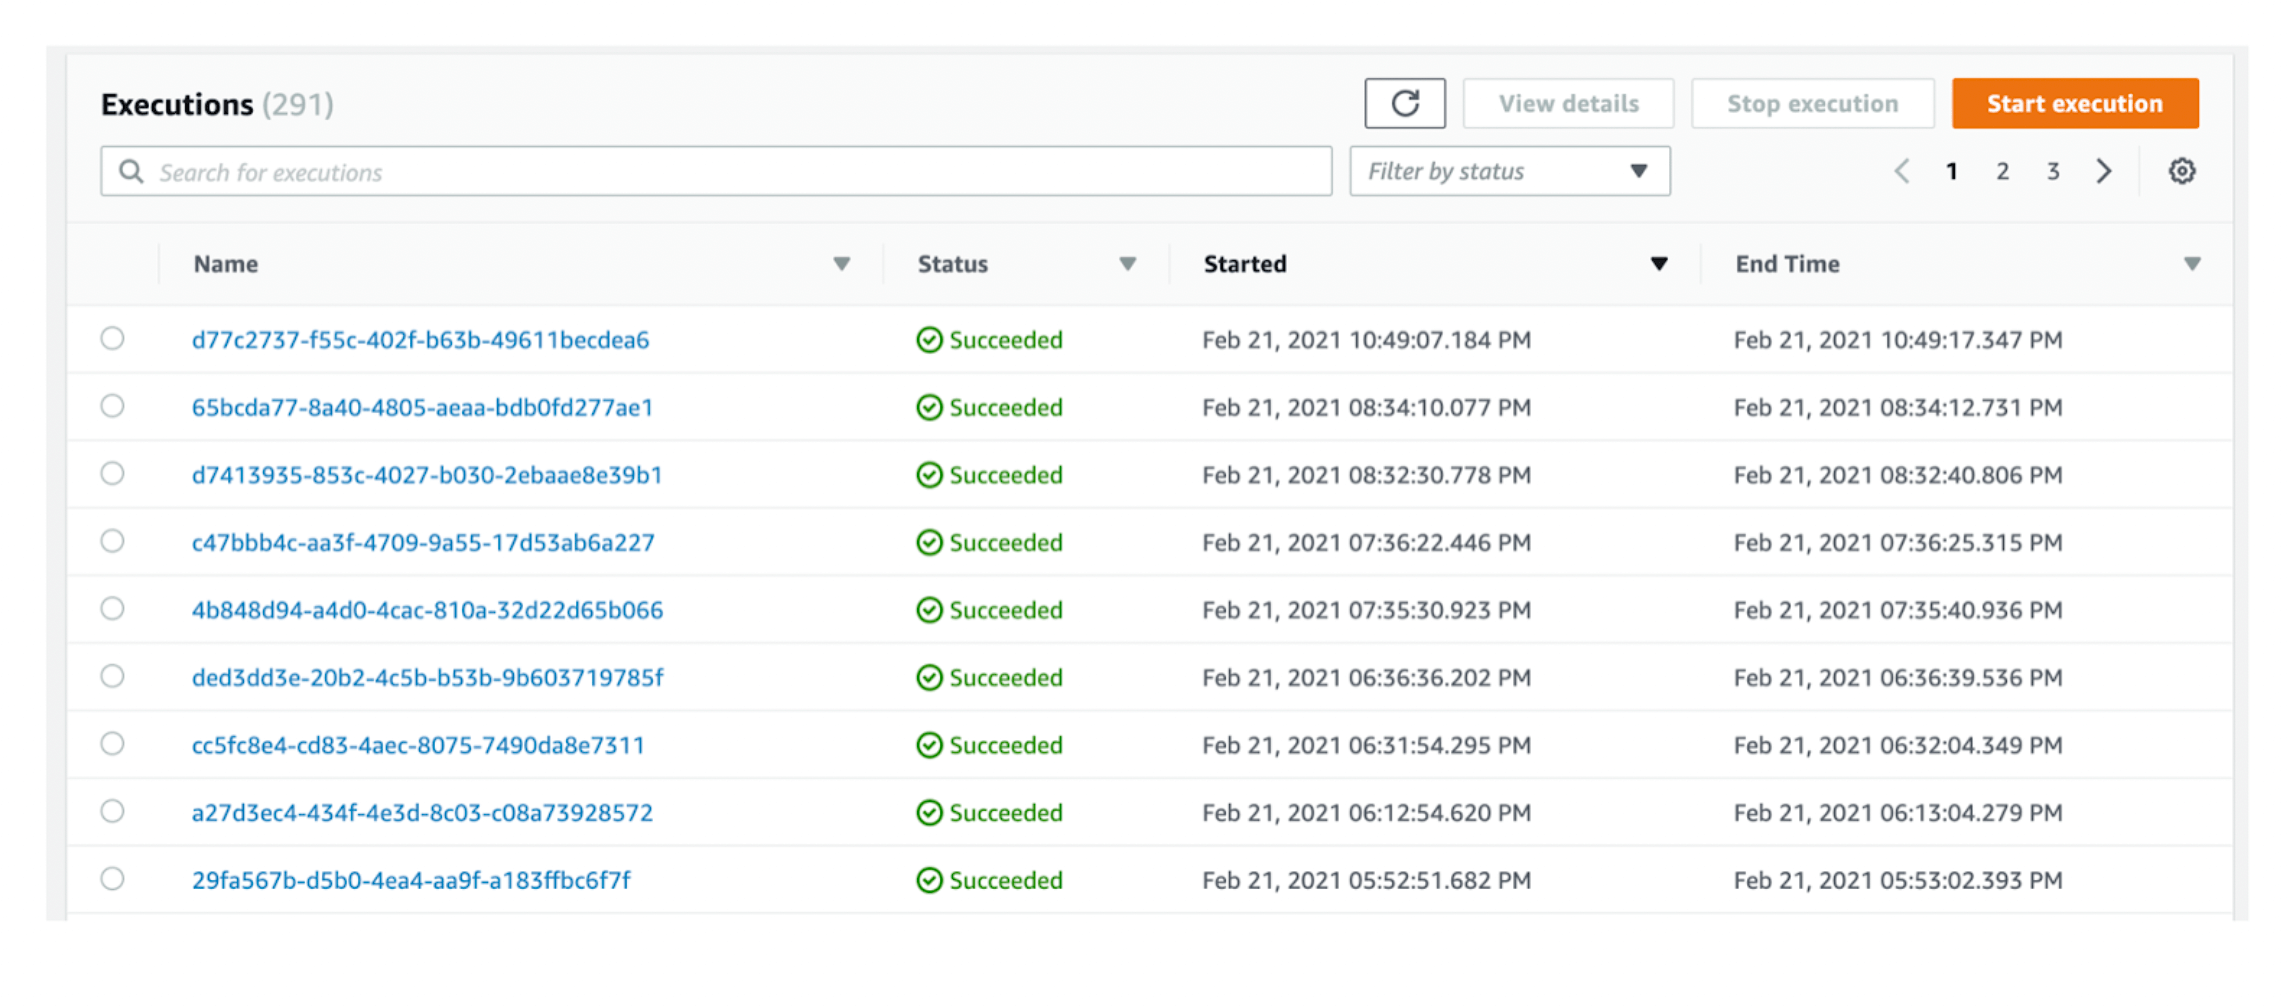The height and width of the screenshot is (1006, 2290).
Task: Click end time Feb 21, 2021 08:32:40.806 PM
Action: click(1898, 475)
